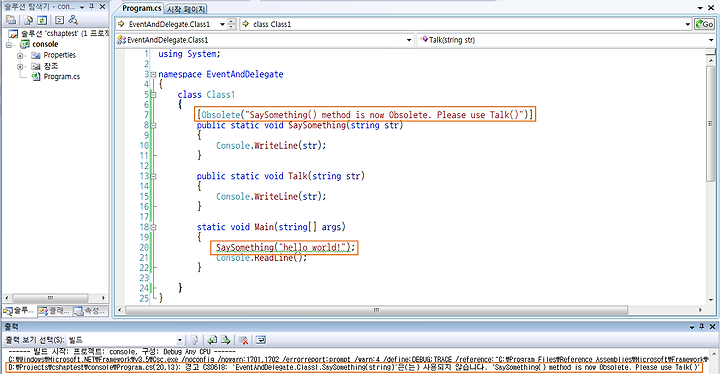Select the solution 'cshaptest' node

tap(58, 34)
